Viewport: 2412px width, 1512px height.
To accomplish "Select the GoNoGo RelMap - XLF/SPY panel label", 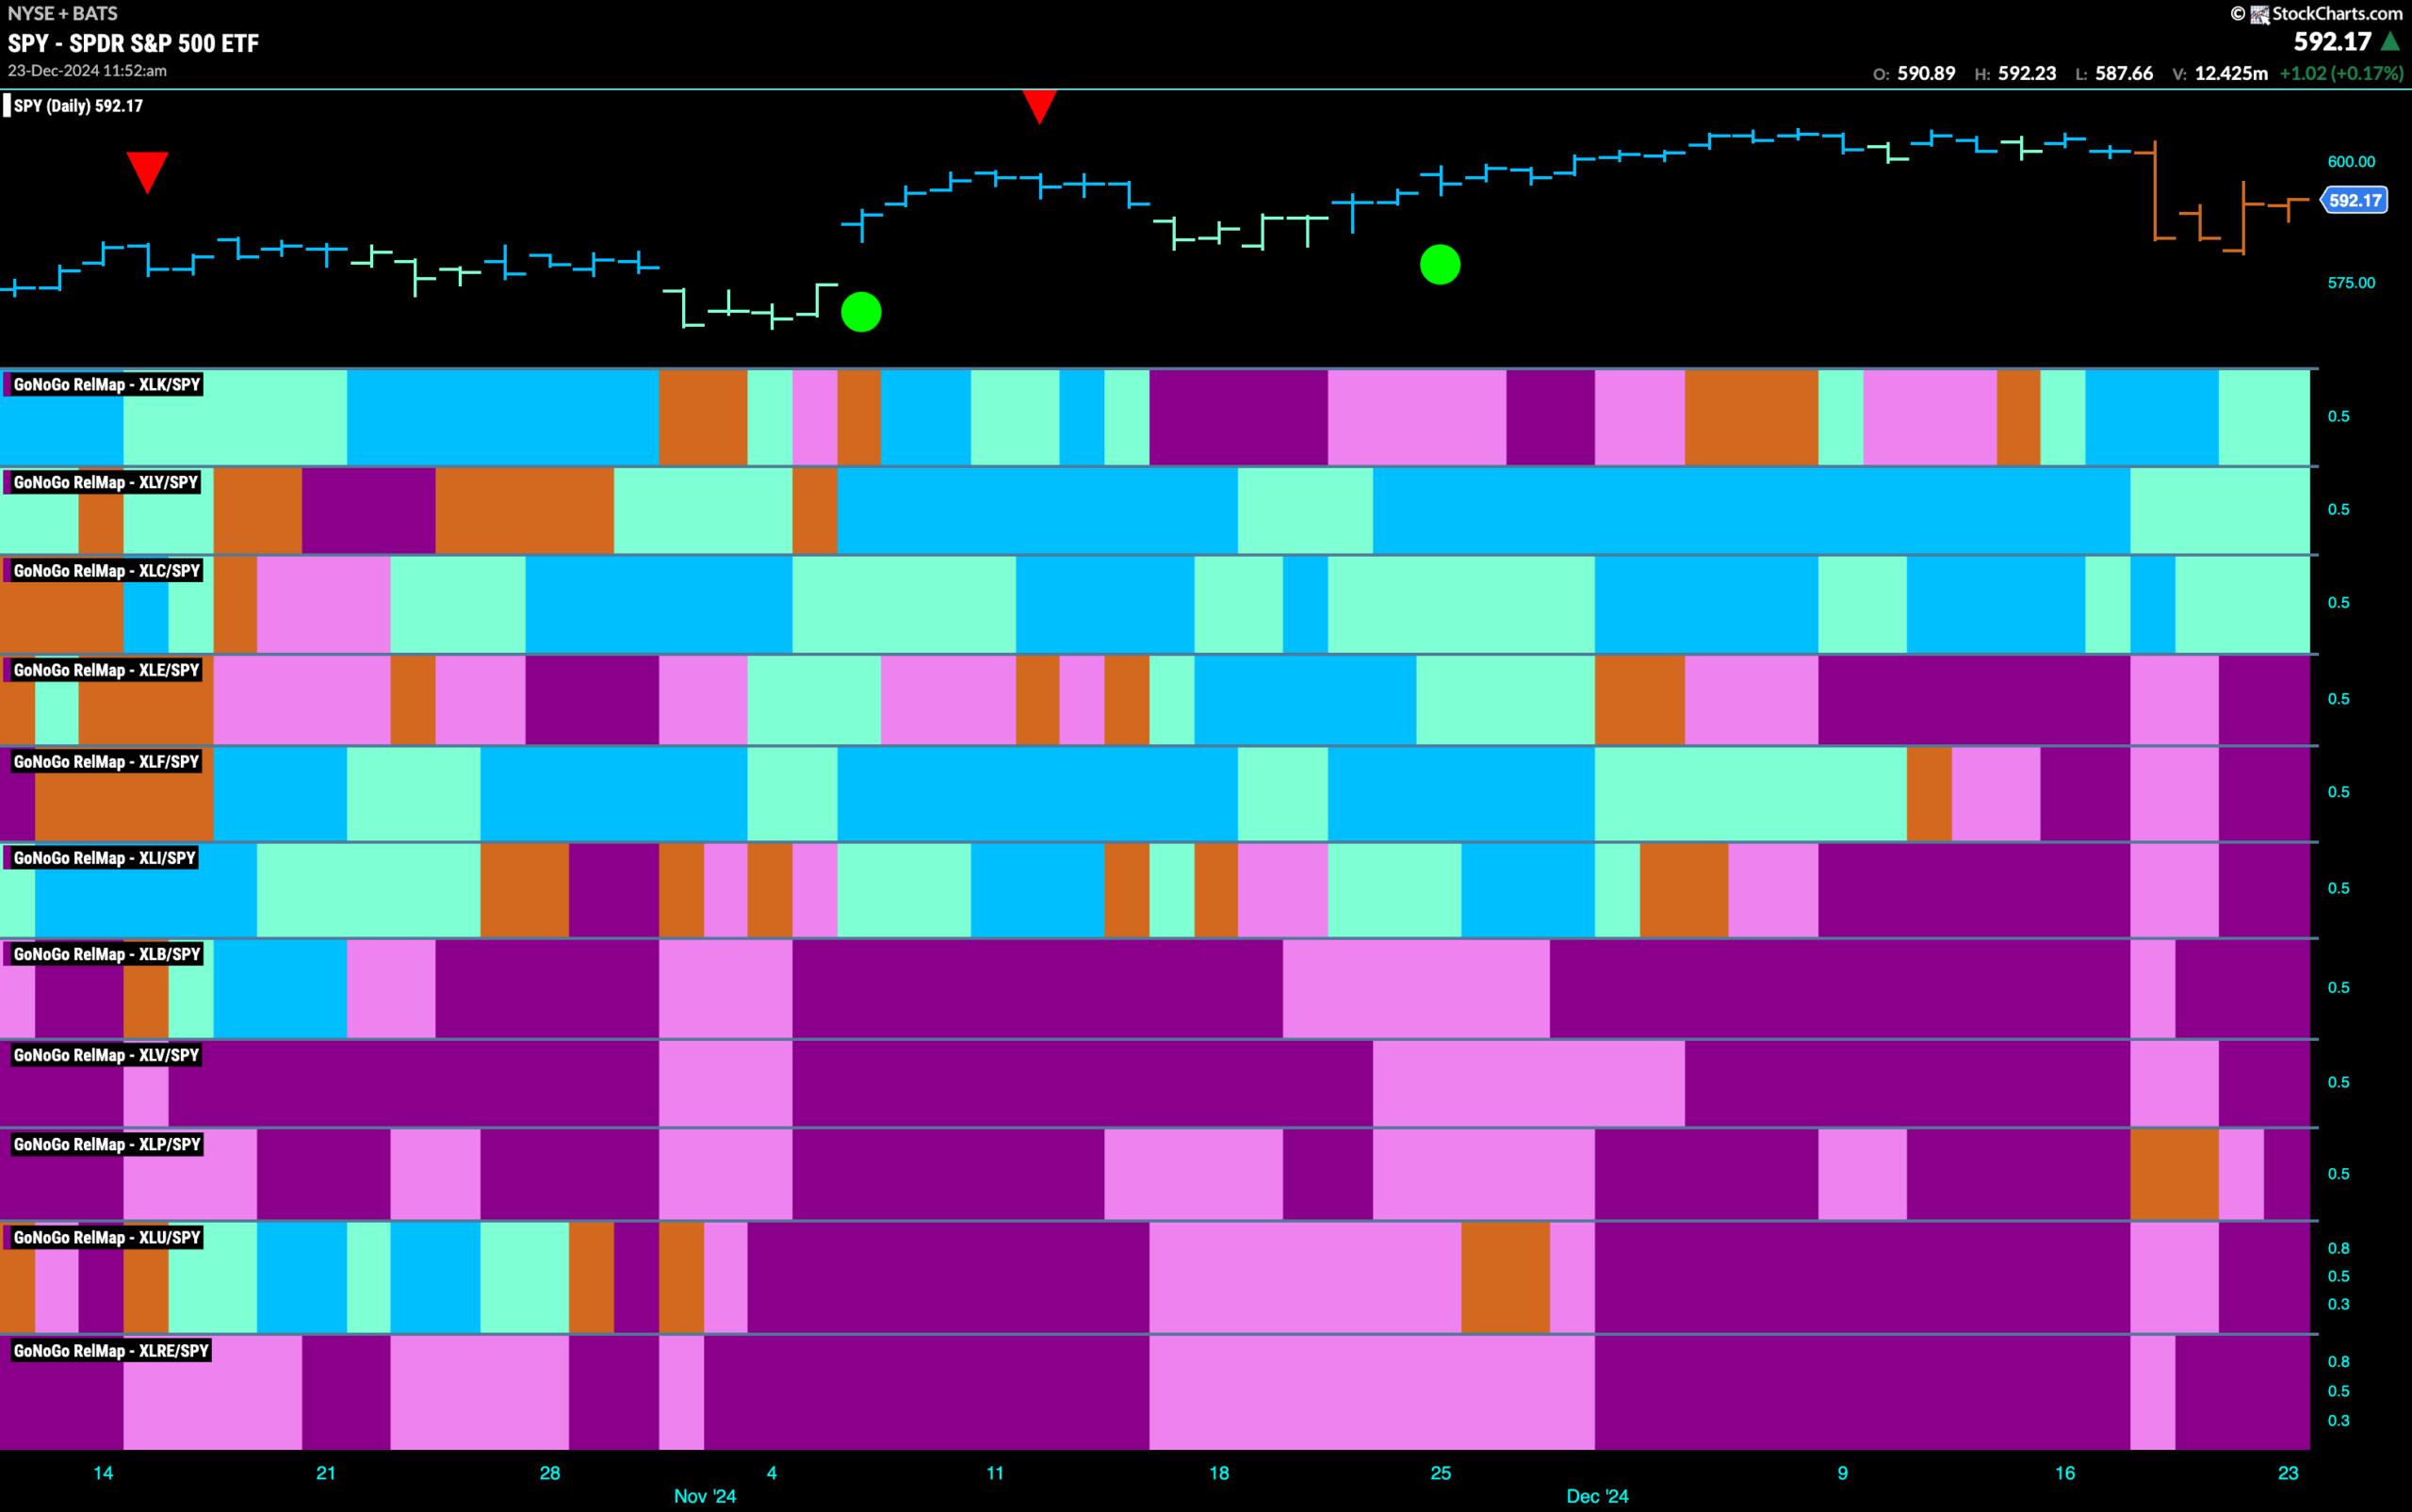I will click(106, 761).
